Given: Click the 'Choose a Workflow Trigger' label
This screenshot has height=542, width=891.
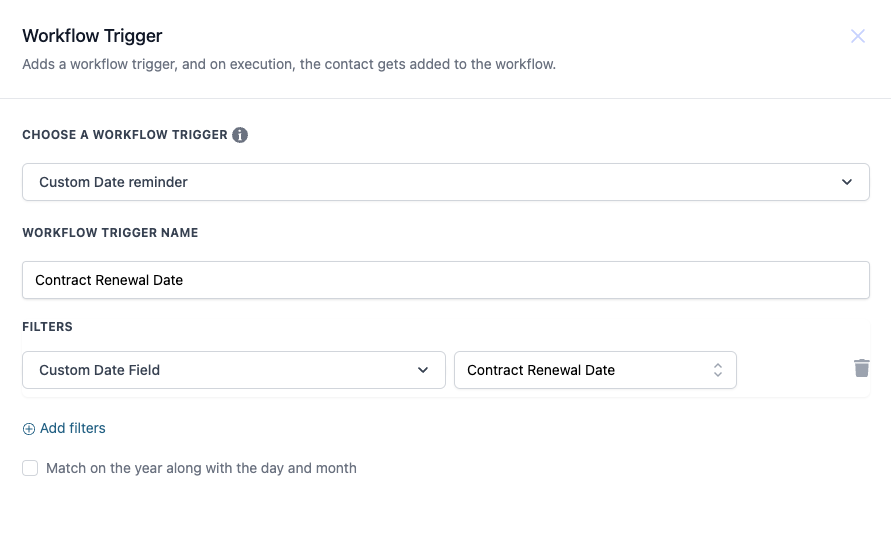Looking at the screenshot, I should [125, 135].
